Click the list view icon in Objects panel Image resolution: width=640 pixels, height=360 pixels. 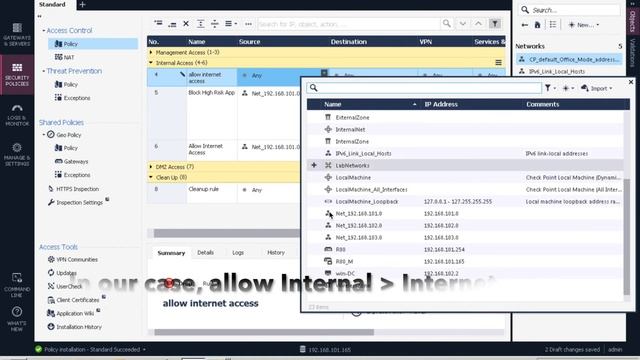[553, 25]
